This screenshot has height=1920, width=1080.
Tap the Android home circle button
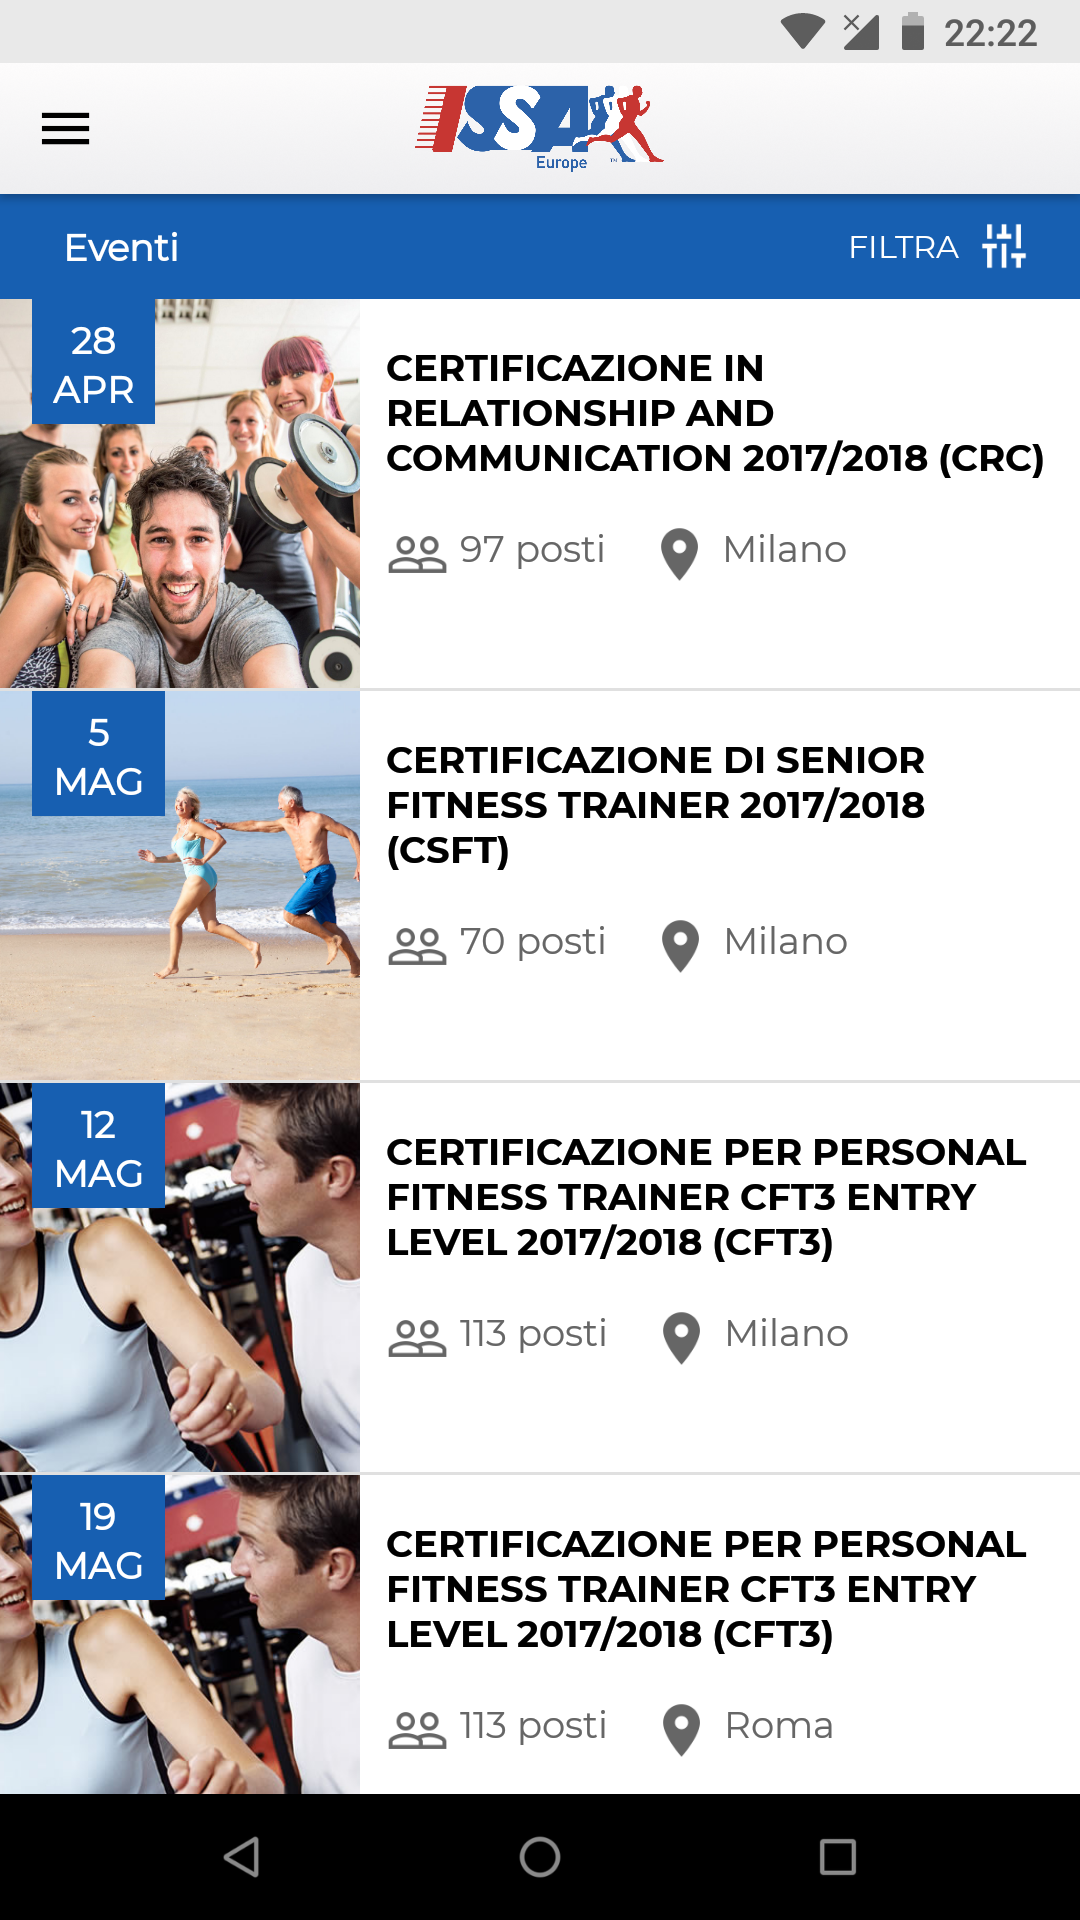540,1857
